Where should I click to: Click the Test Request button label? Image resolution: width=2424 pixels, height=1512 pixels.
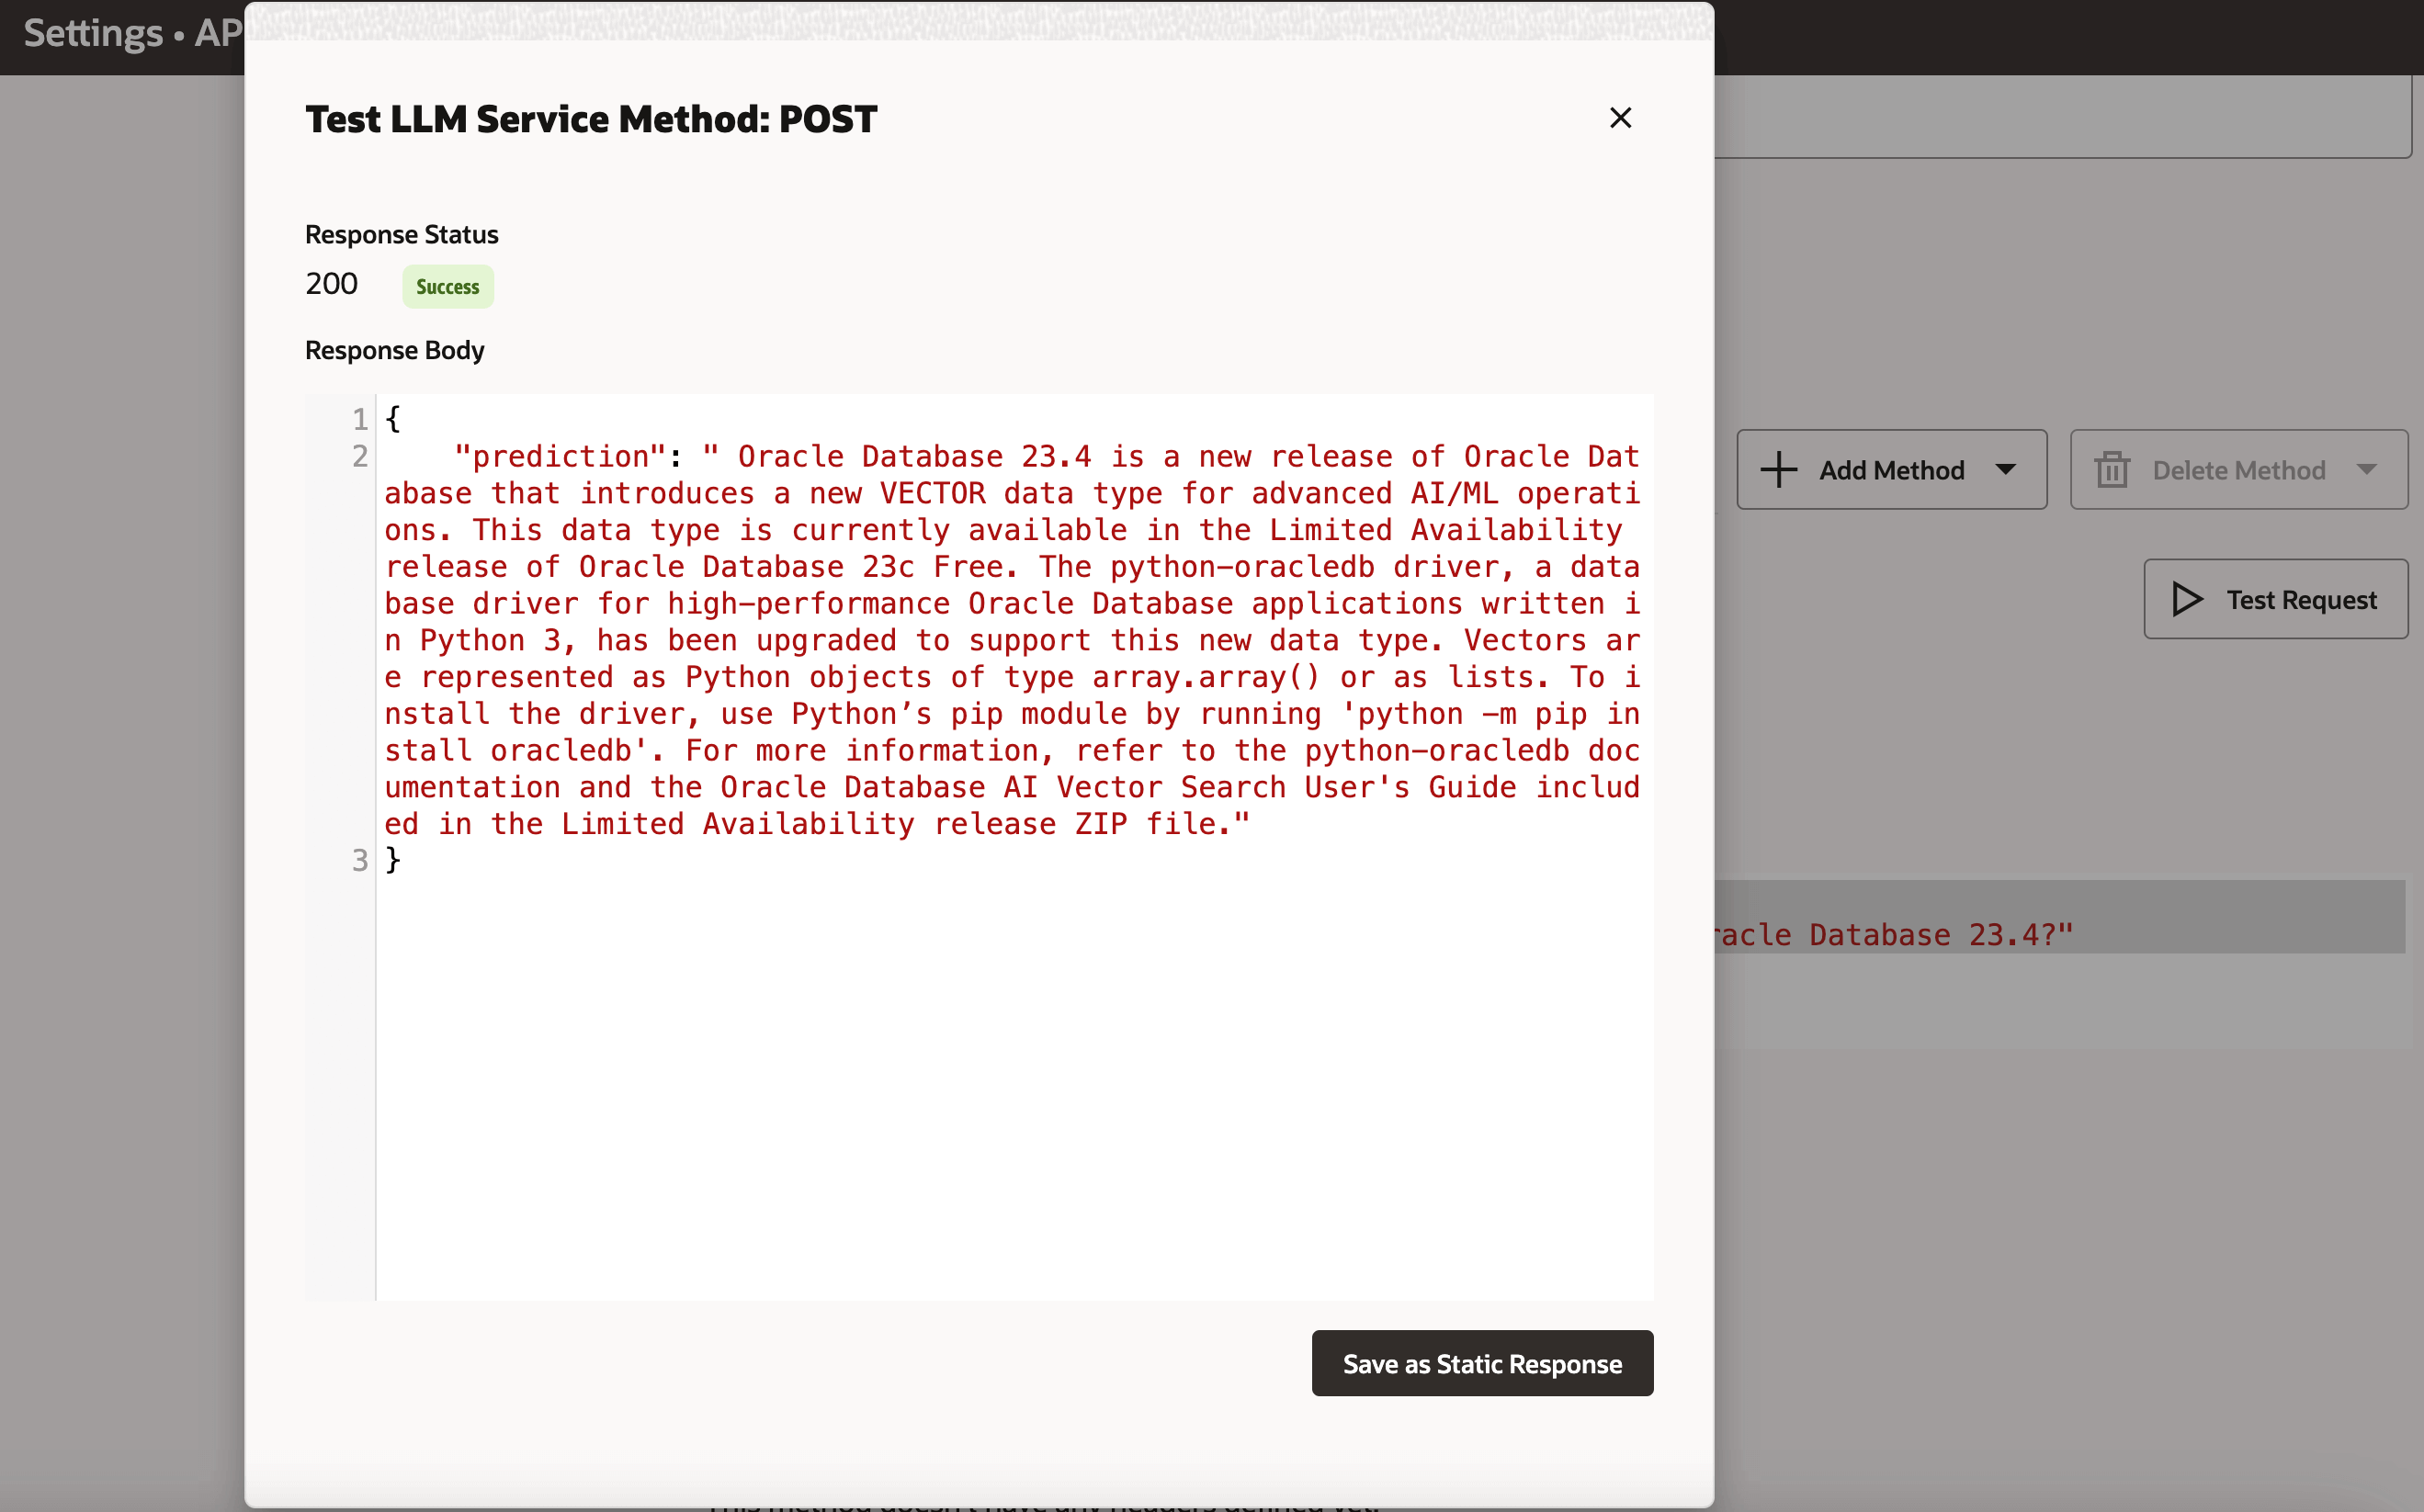coord(2300,599)
